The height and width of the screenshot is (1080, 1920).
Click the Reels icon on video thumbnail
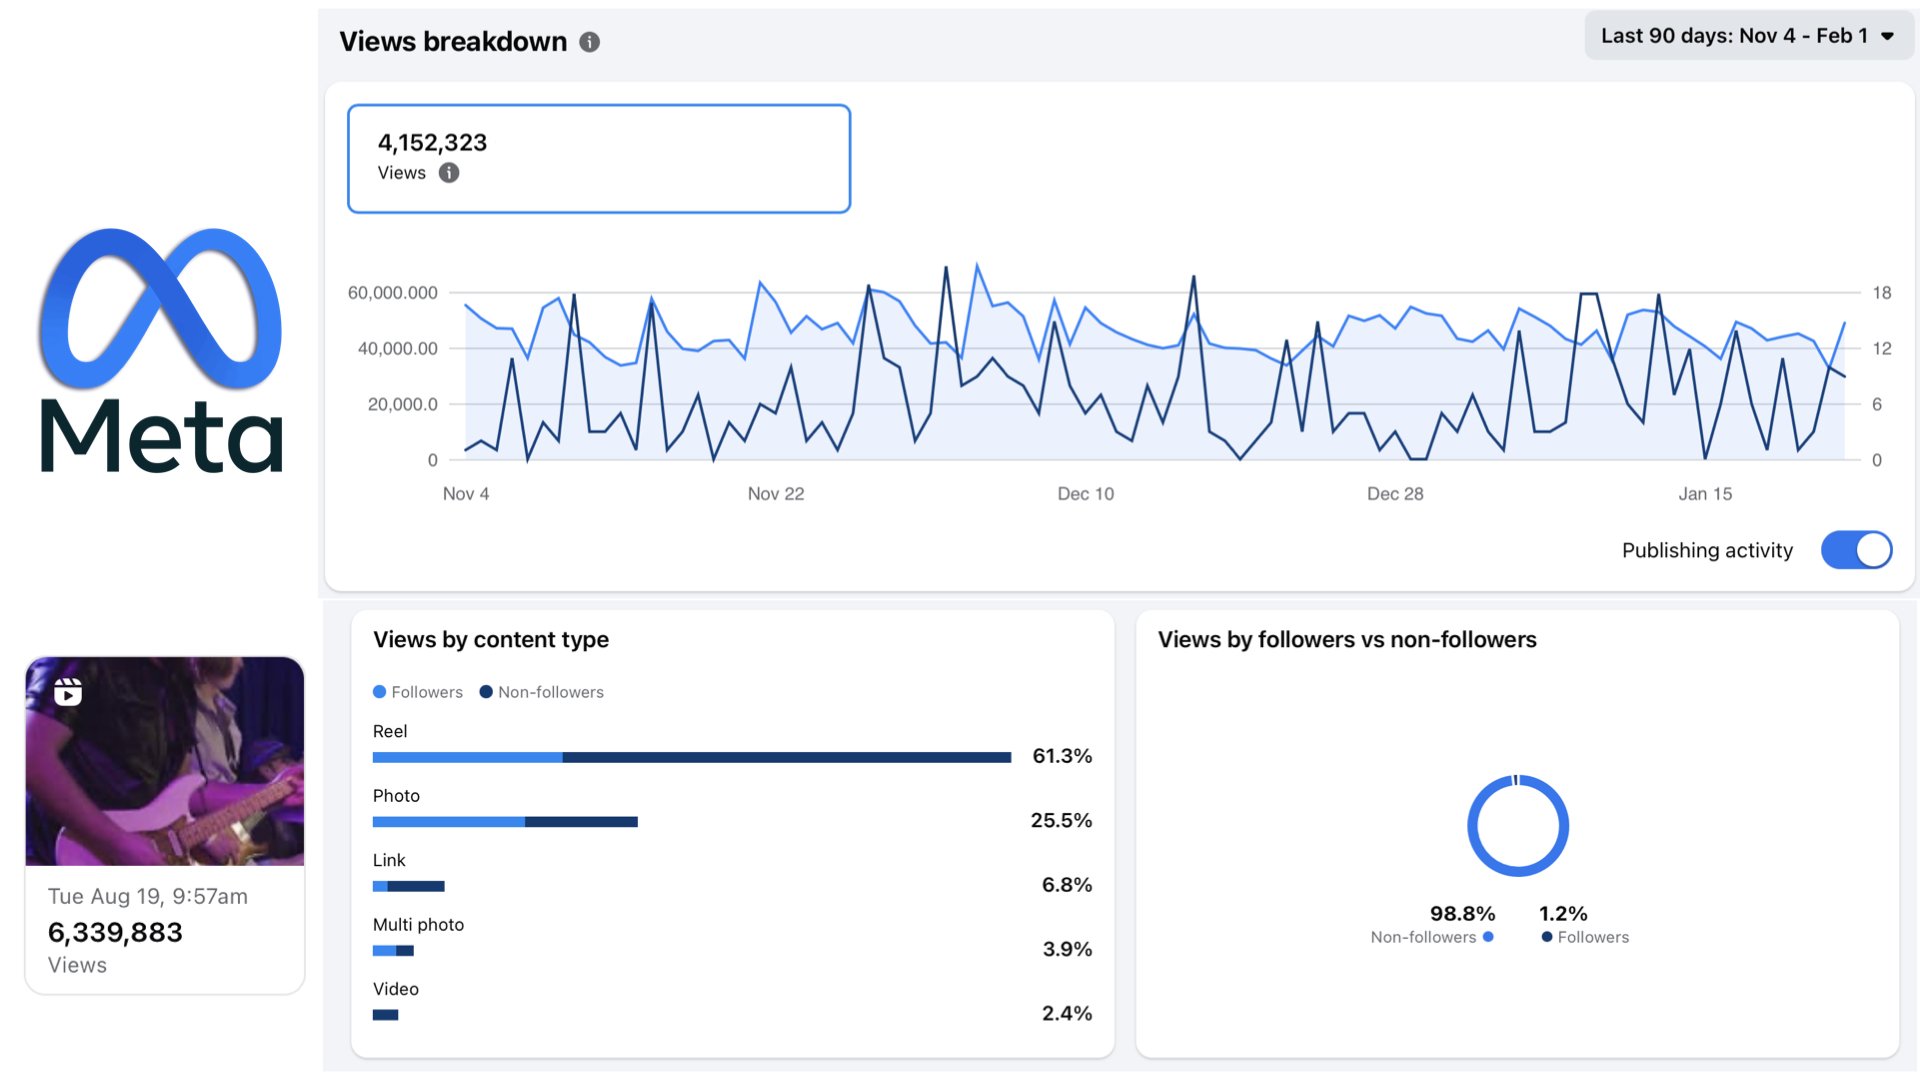68,691
